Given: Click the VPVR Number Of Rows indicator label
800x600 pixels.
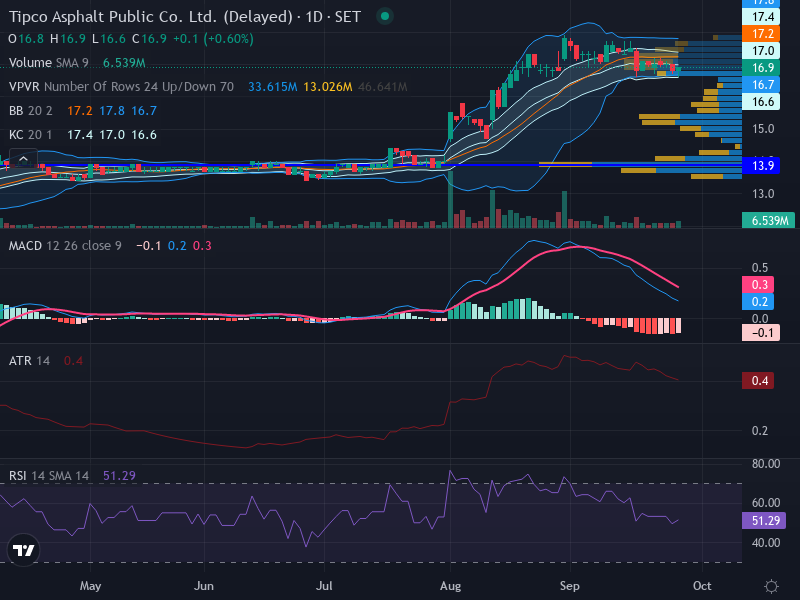Looking at the screenshot, I should [x=121, y=87].
